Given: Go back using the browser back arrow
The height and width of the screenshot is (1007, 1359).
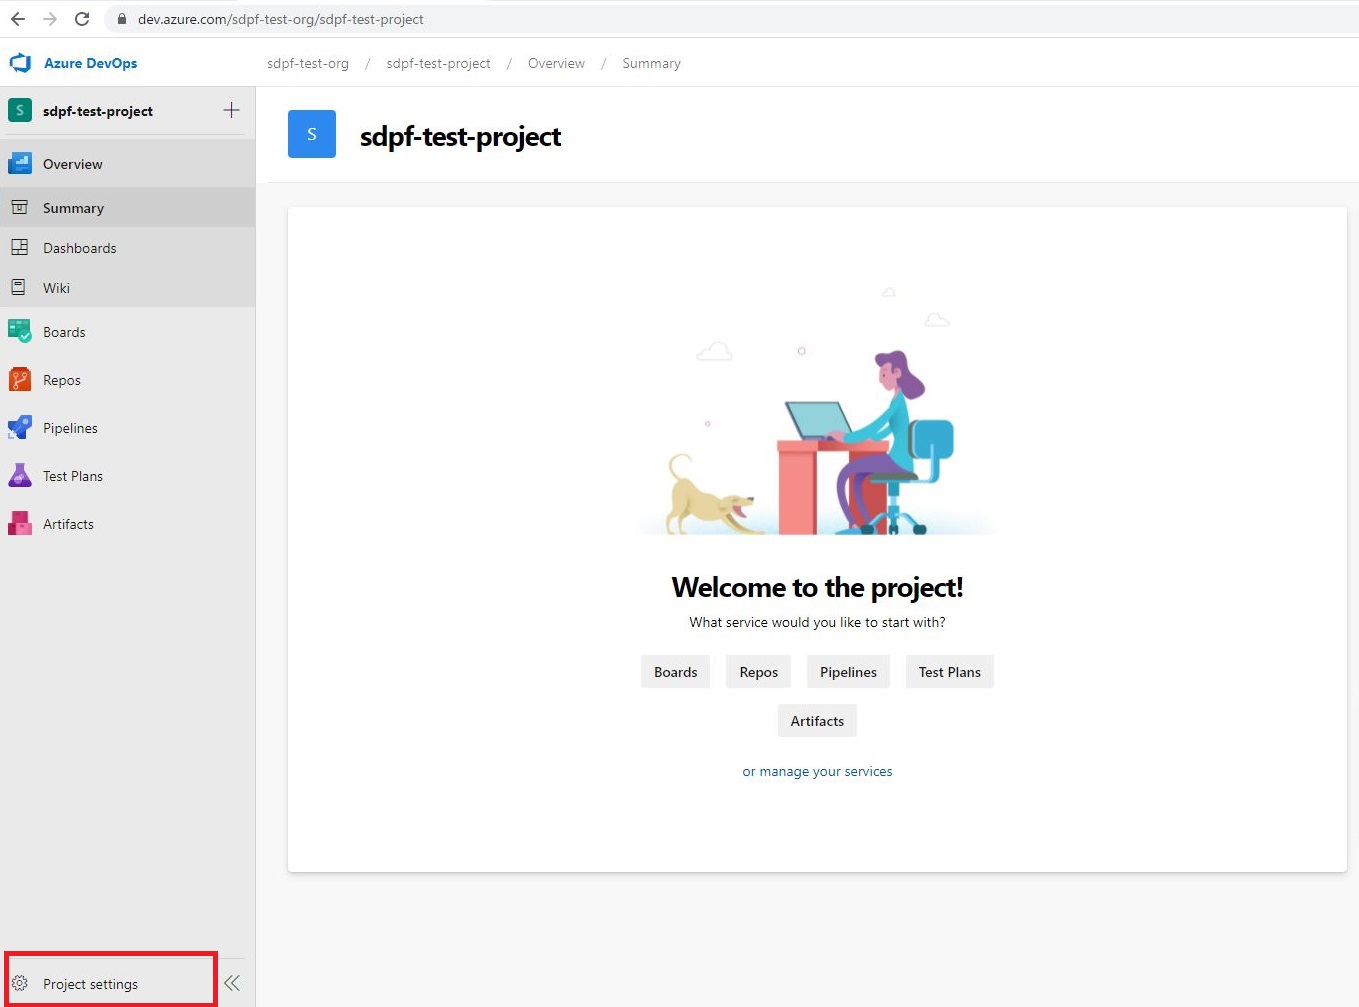Looking at the screenshot, I should [18, 19].
